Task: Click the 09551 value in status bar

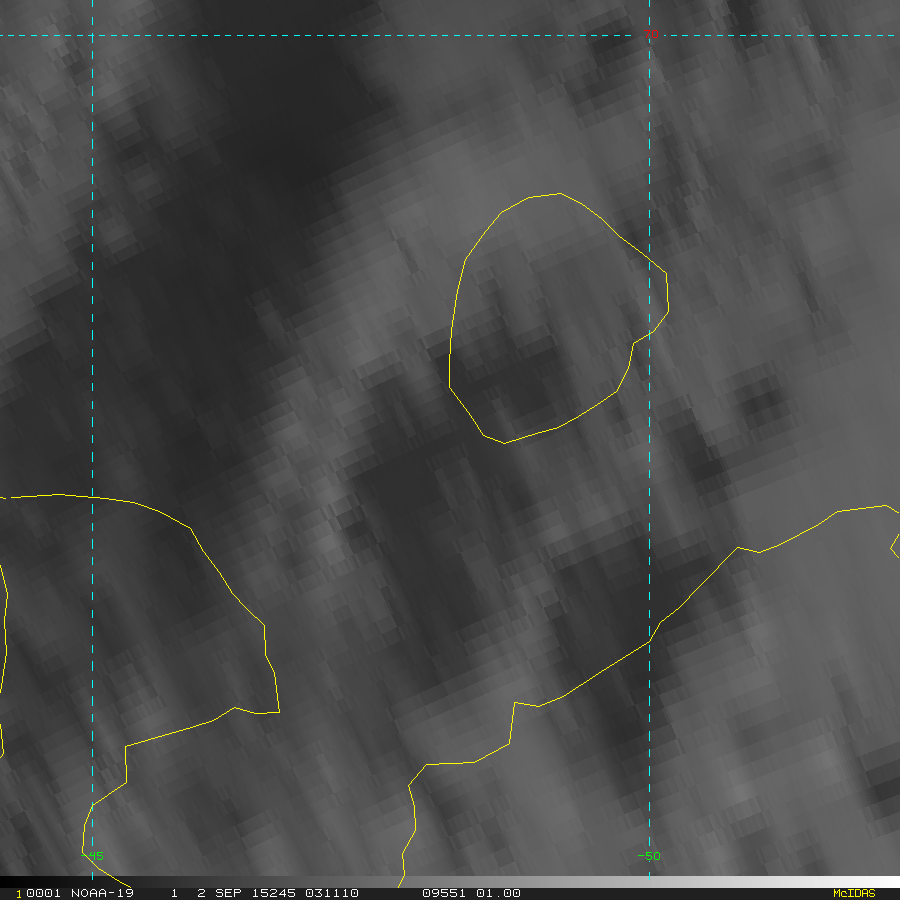Action: click(442, 893)
